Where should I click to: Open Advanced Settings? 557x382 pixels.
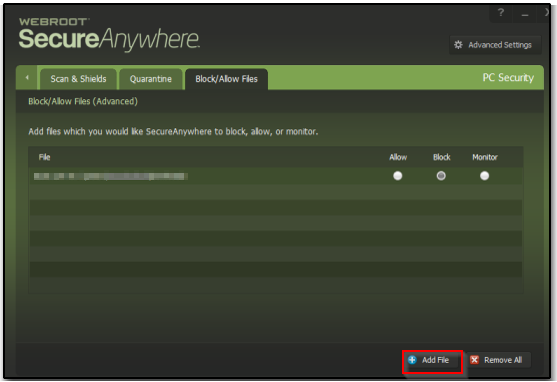tap(495, 45)
